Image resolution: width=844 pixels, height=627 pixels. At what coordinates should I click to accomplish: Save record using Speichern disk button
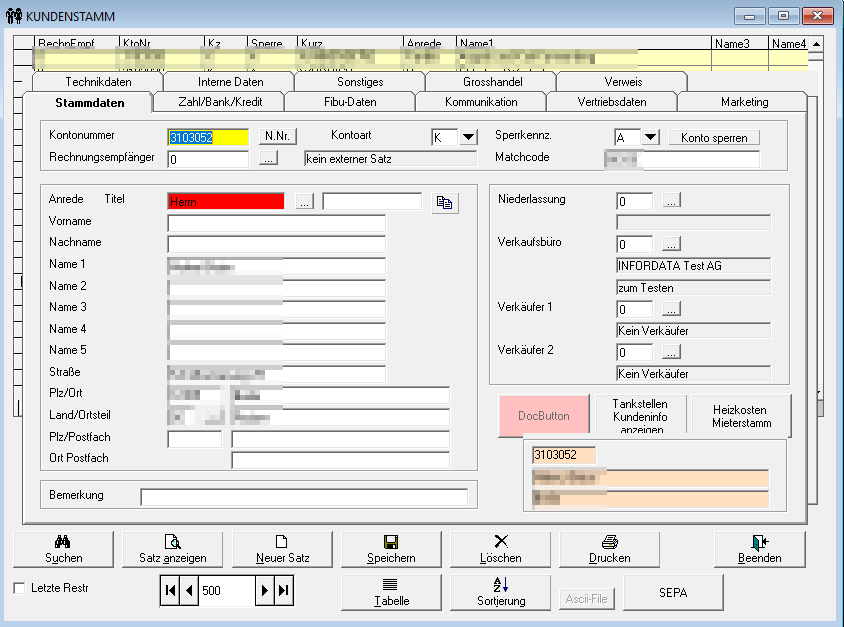(391, 549)
